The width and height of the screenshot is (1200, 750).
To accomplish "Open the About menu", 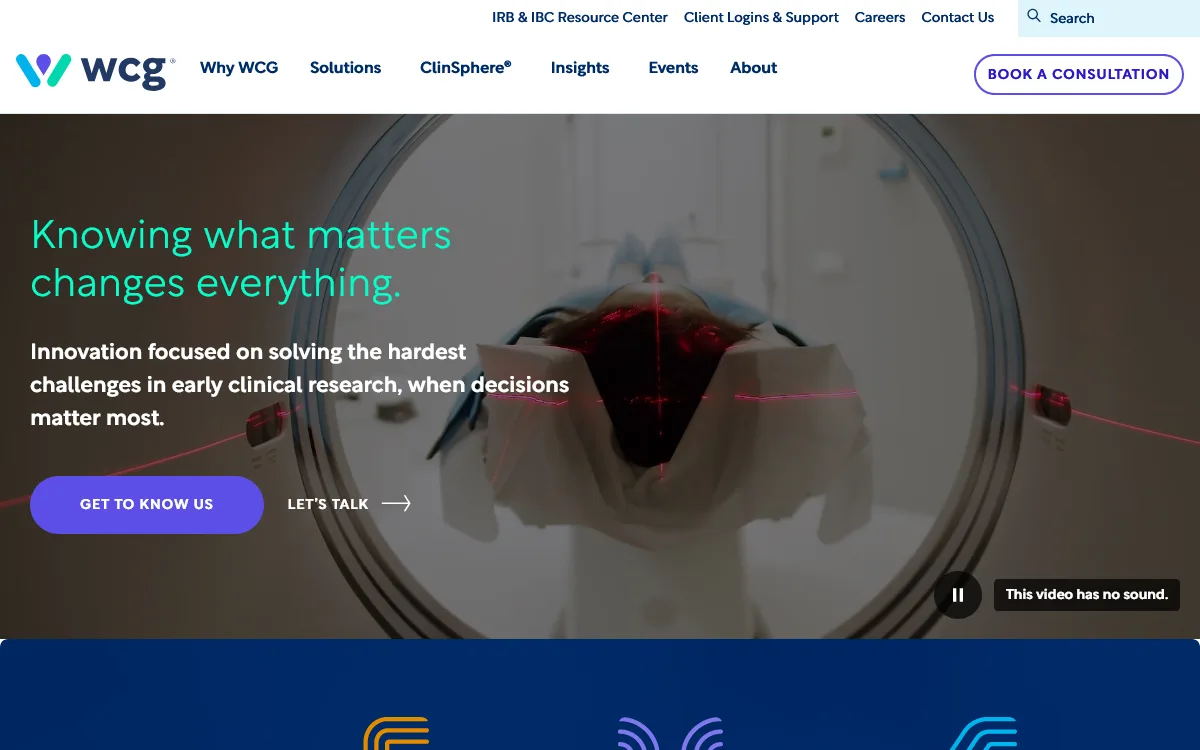I will (x=754, y=68).
